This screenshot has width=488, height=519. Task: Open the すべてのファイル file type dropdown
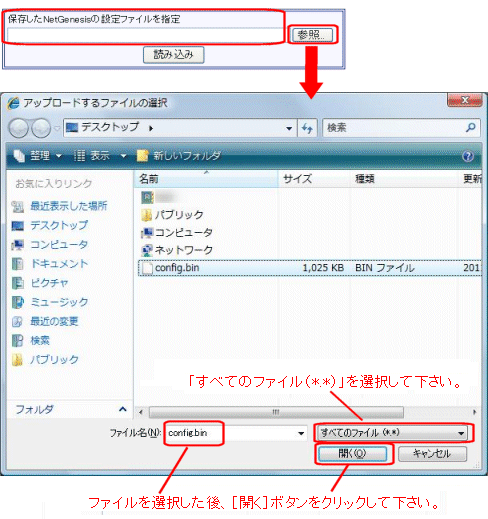[392, 433]
